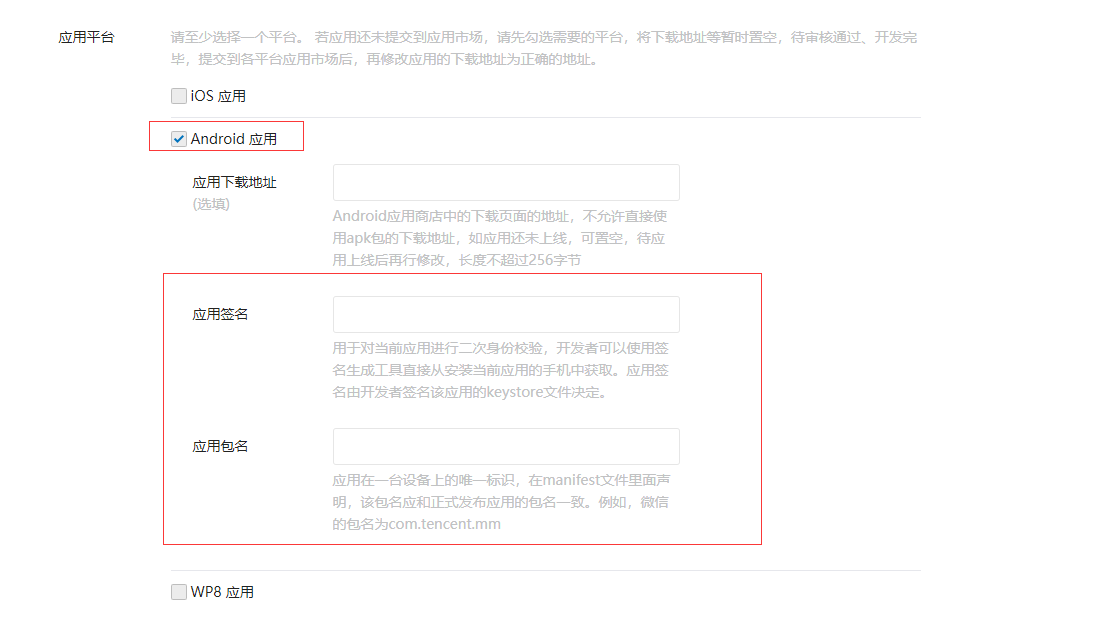
Task: Click the manifest package name help text
Action: [x=501, y=502]
